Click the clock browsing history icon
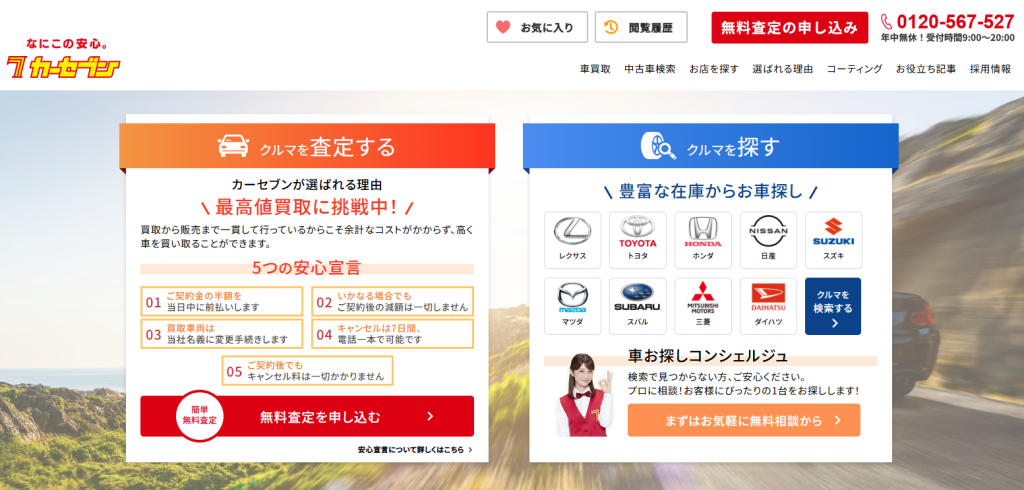The width and height of the screenshot is (1024, 490). tap(611, 27)
